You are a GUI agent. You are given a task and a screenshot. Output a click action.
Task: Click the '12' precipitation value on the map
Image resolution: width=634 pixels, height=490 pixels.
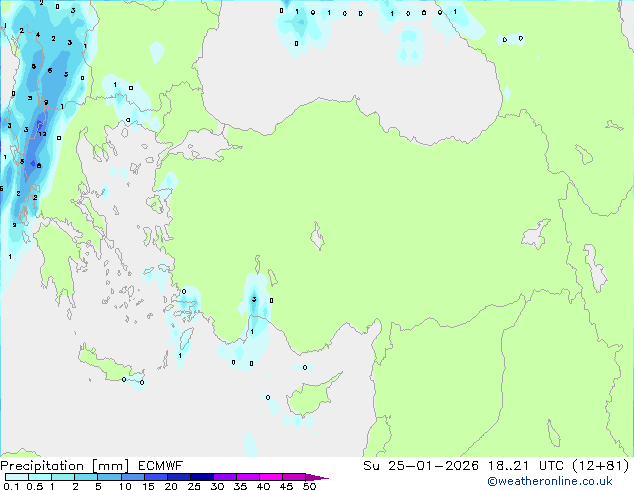pyautogui.click(x=42, y=134)
